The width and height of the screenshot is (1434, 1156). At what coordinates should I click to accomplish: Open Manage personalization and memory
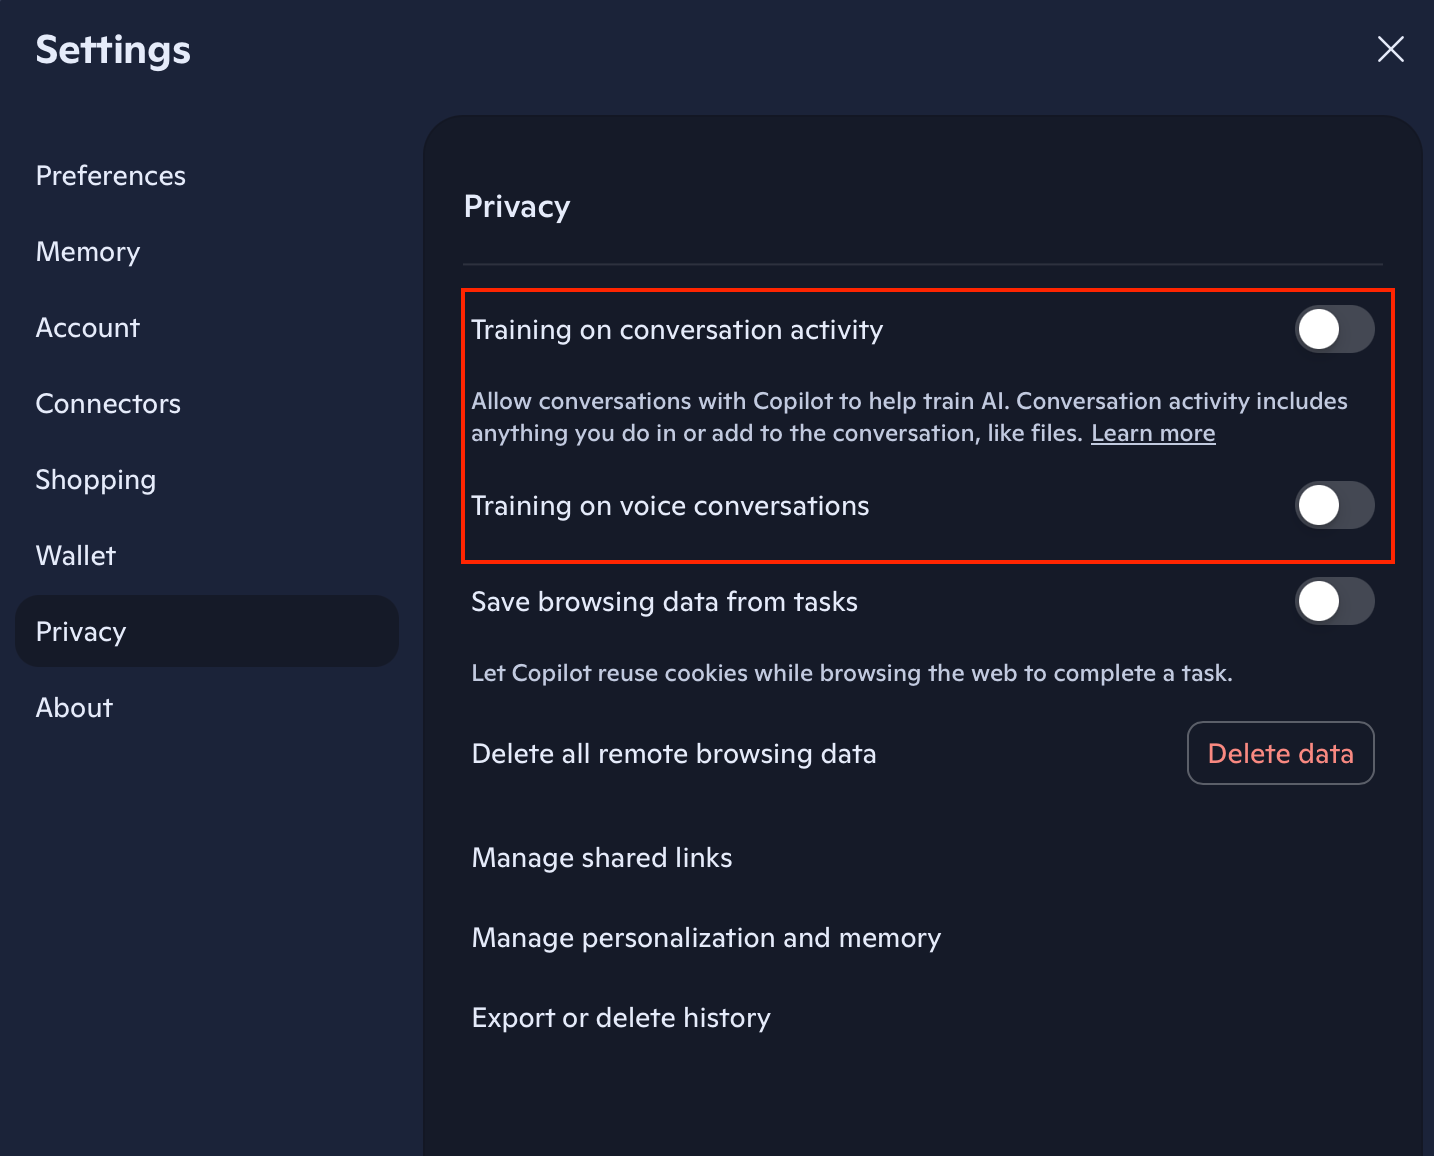tap(706, 938)
